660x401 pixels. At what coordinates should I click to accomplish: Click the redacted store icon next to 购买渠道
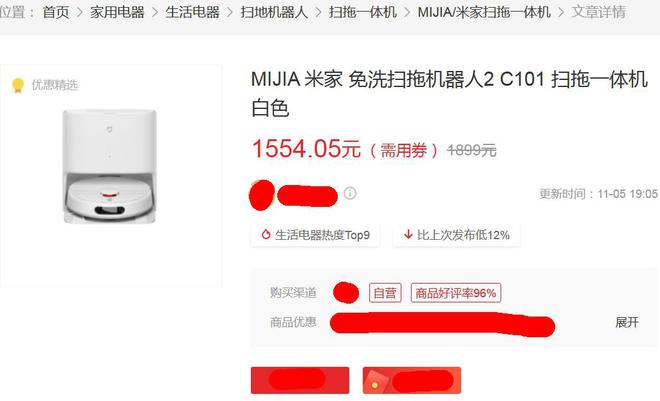point(346,293)
